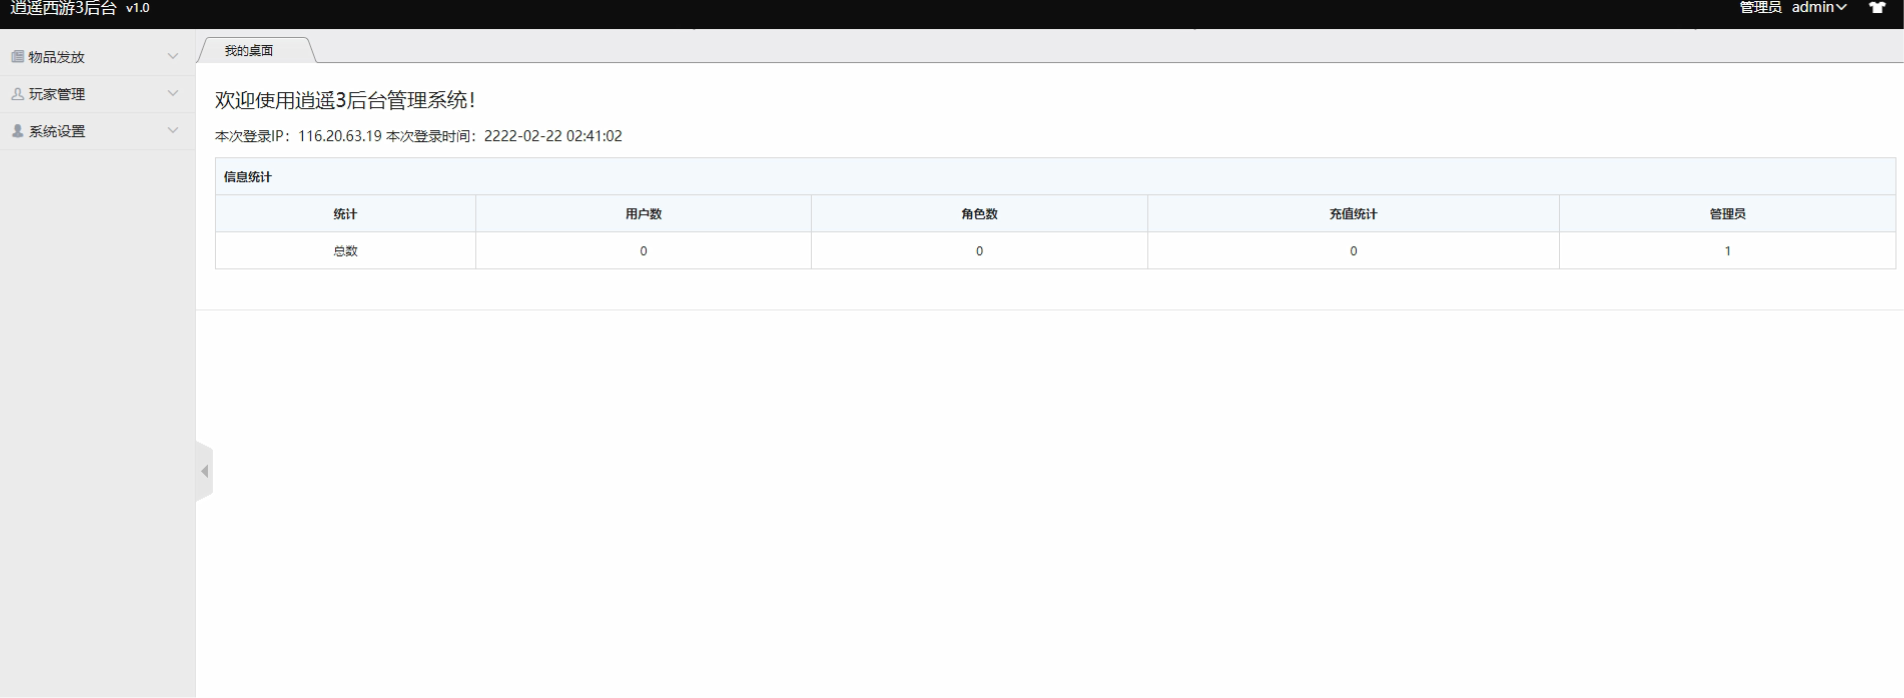Click the 充值统计 column header
The image size is (1904, 698).
click(x=1353, y=214)
